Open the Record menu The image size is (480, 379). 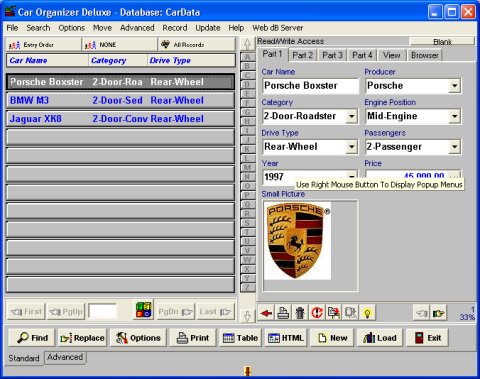[175, 28]
